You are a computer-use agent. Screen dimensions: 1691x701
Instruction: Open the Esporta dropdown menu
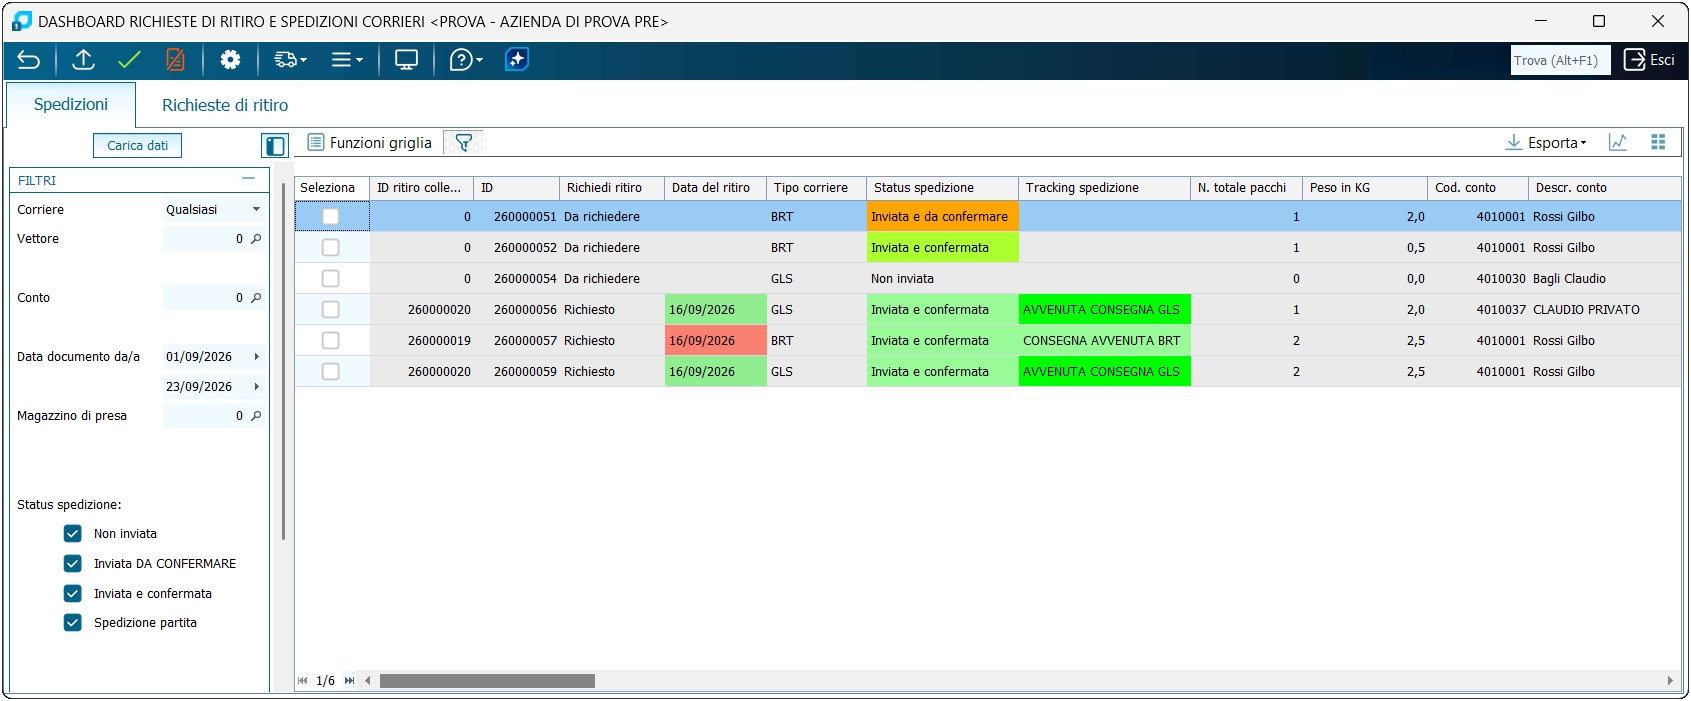[1546, 143]
